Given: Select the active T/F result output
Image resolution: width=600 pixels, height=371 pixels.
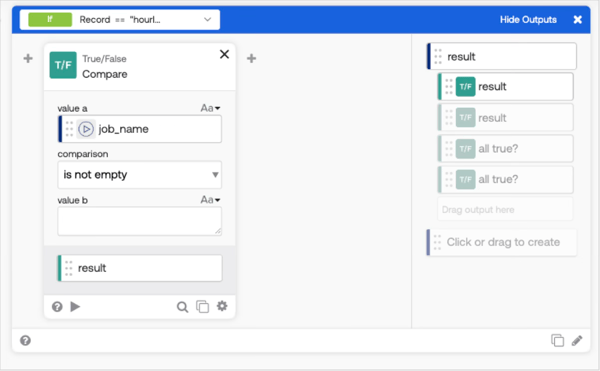Looking at the screenshot, I should coord(505,87).
